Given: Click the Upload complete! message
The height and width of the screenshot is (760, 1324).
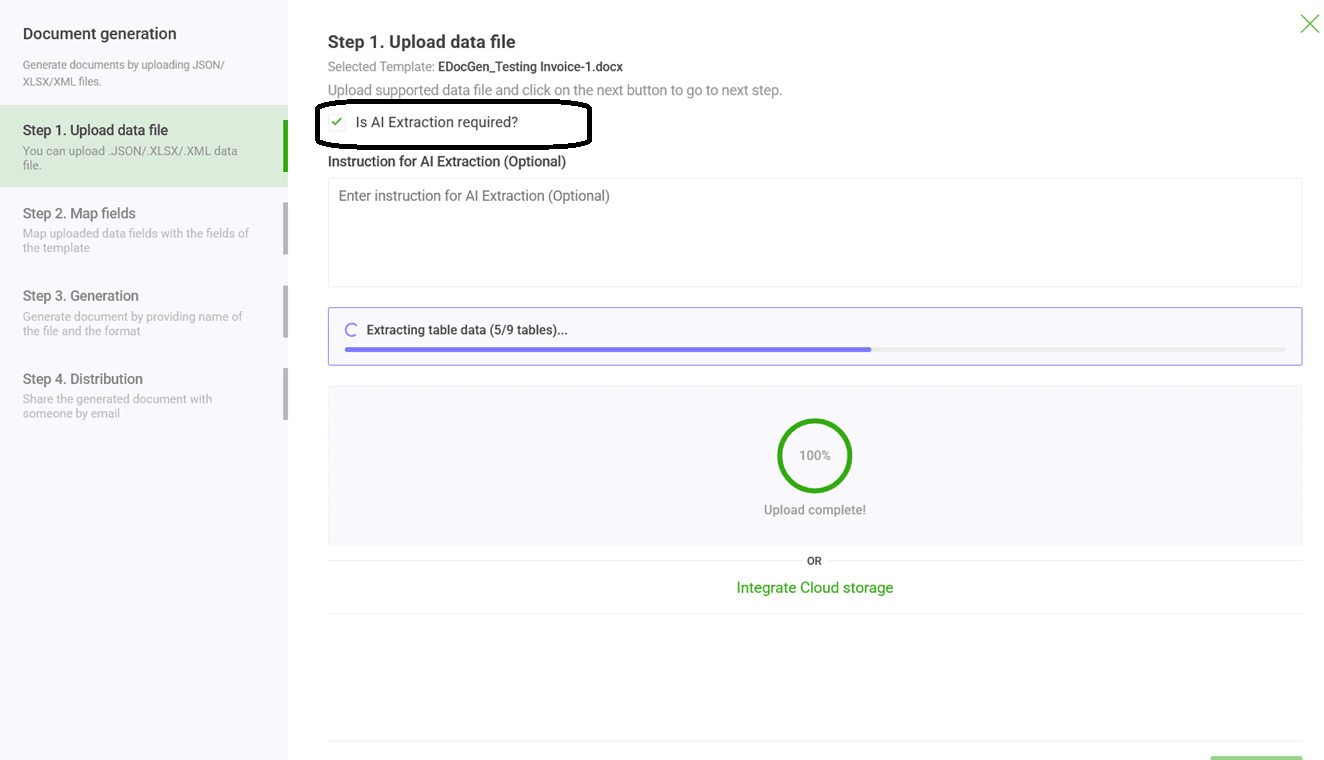Looking at the screenshot, I should (x=814, y=510).
